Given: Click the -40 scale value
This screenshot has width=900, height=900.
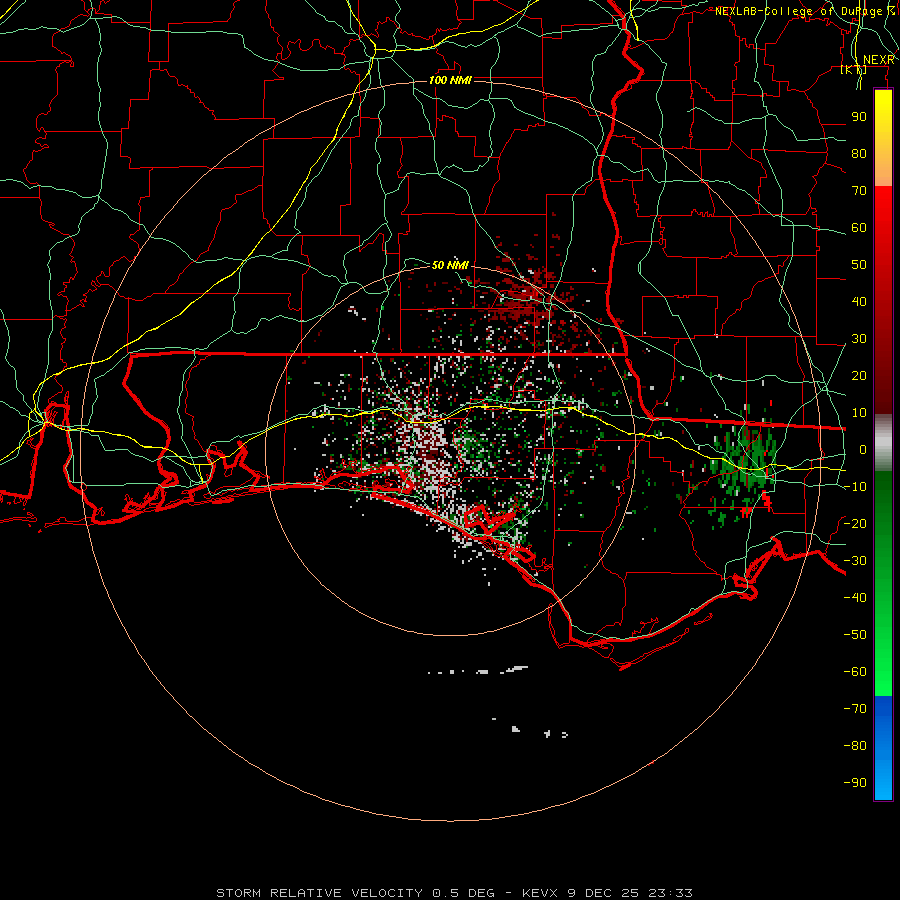Looking at the screenshot, I should pos(855,598).
